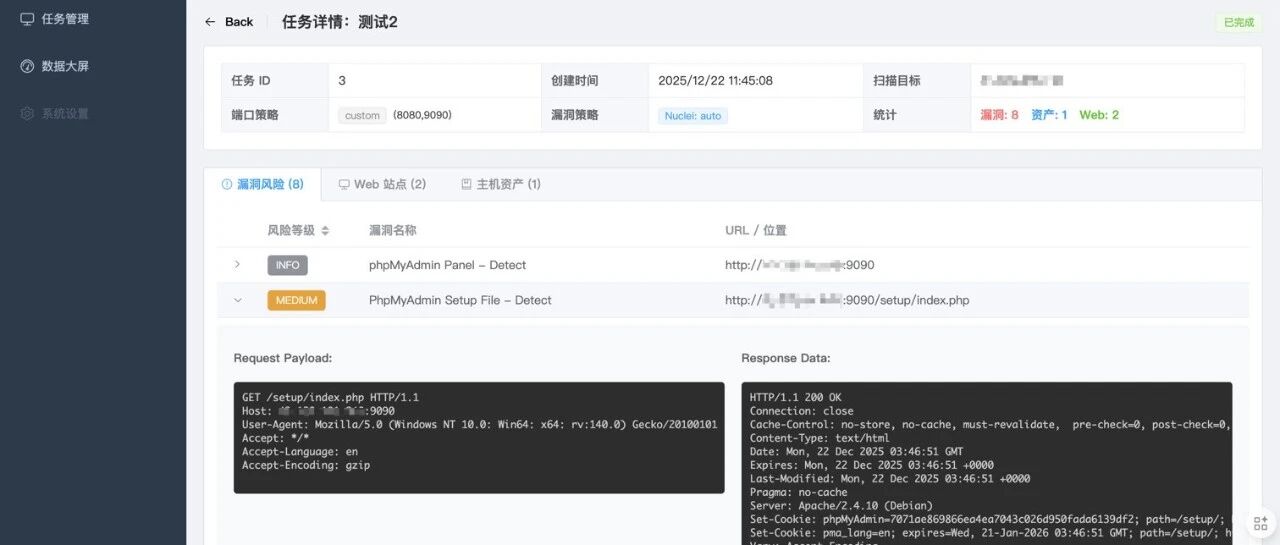
Task: Click the custom port strategy tag
Action: click(x=362, y=116)
